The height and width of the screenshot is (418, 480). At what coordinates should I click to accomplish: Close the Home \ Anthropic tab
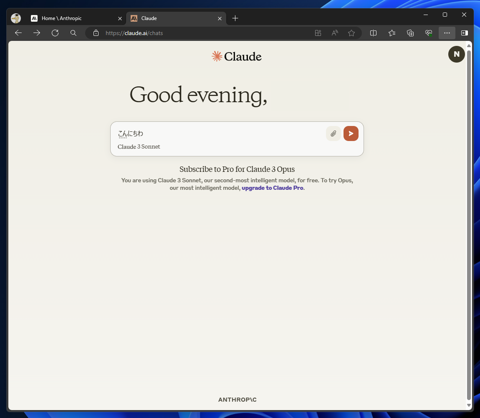coord(120,19)
